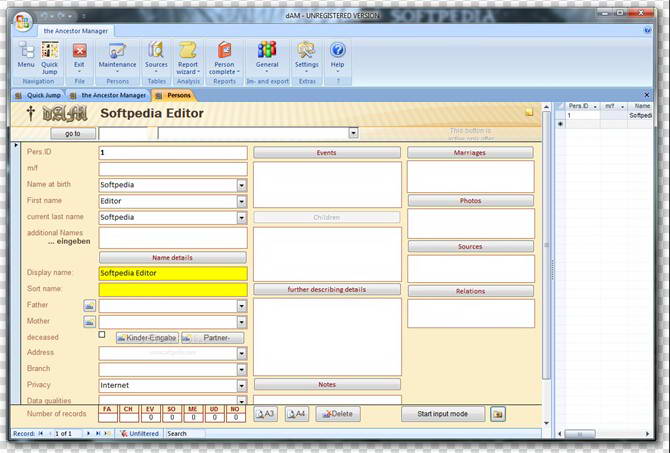Open the go to person combo dropdown

(x=353, y=133)
